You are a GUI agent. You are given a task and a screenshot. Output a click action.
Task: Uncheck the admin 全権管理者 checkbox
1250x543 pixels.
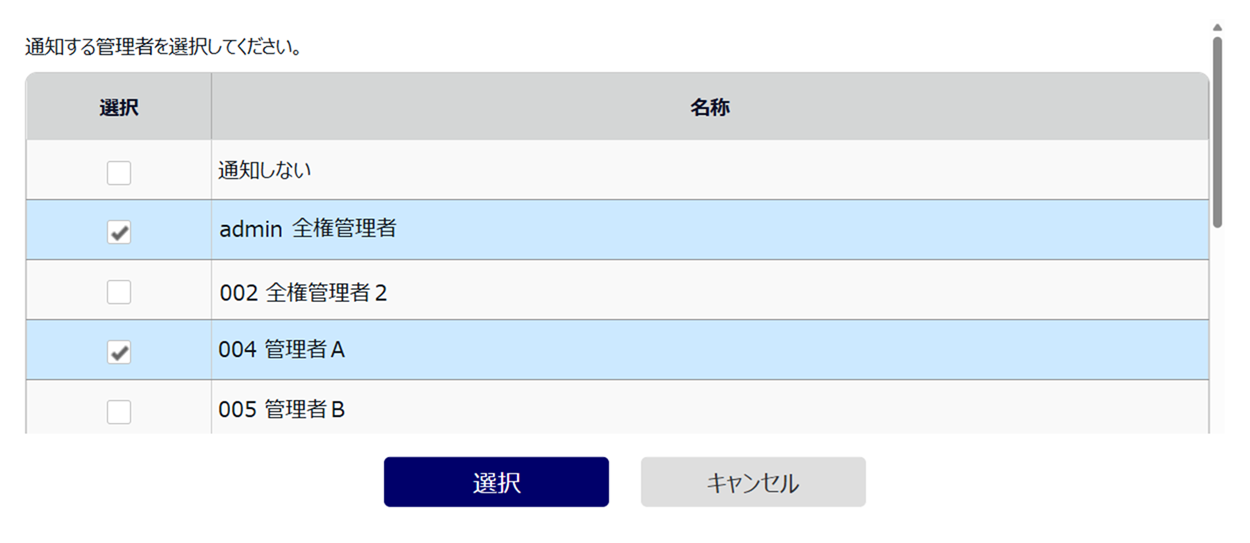point(119,233)
